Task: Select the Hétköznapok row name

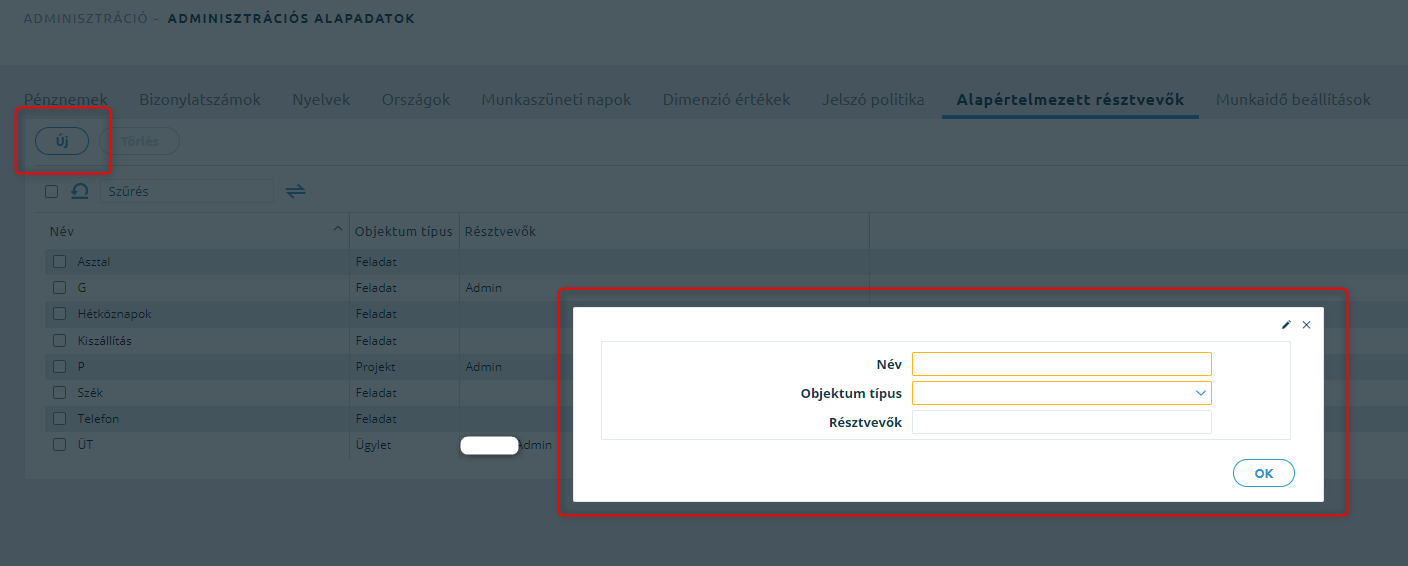Action: (x=115, y=314)
